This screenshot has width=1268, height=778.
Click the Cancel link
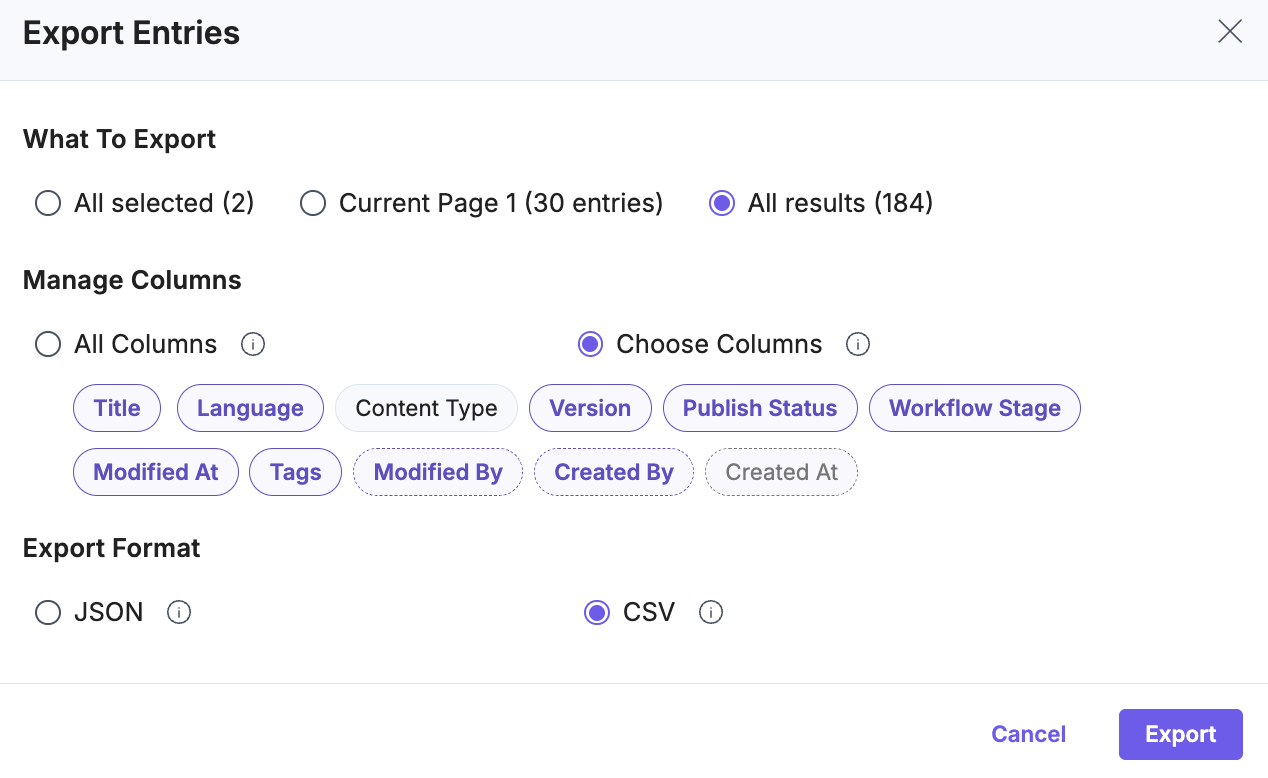tap(1028, 734)
